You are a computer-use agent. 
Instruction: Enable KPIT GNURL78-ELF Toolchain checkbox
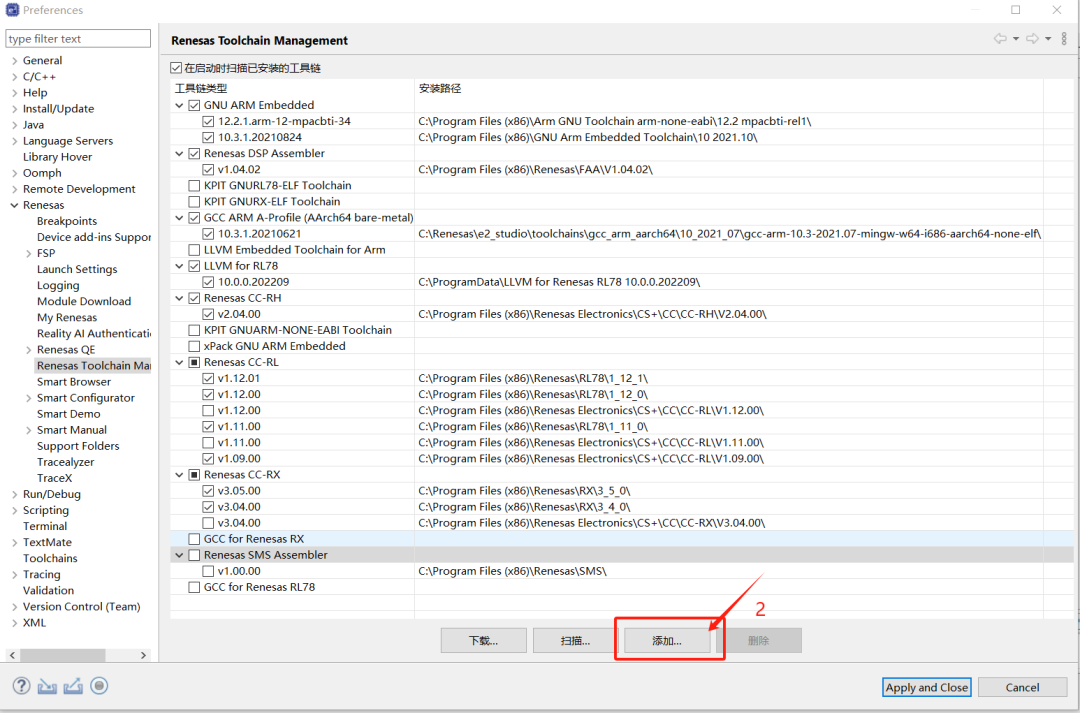click(194, 185)
